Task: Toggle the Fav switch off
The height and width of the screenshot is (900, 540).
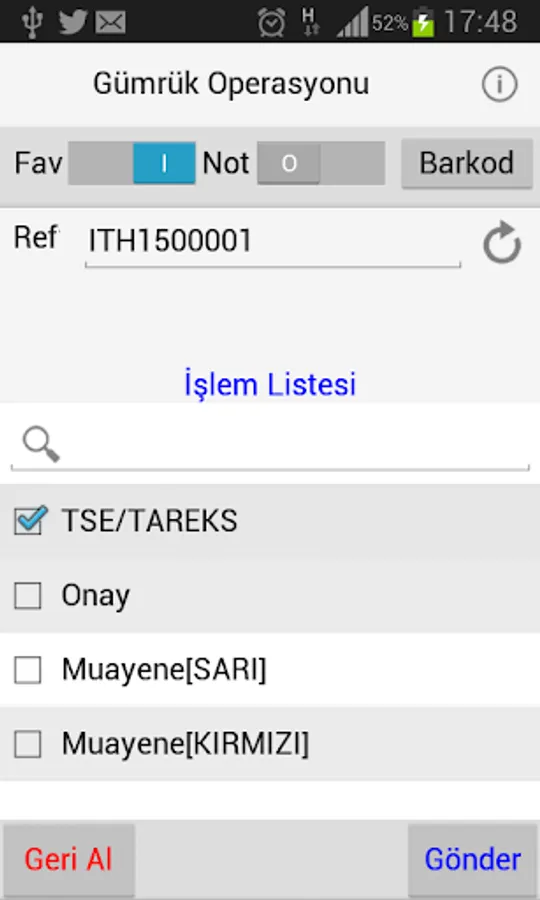Action: tap(132, 164)
